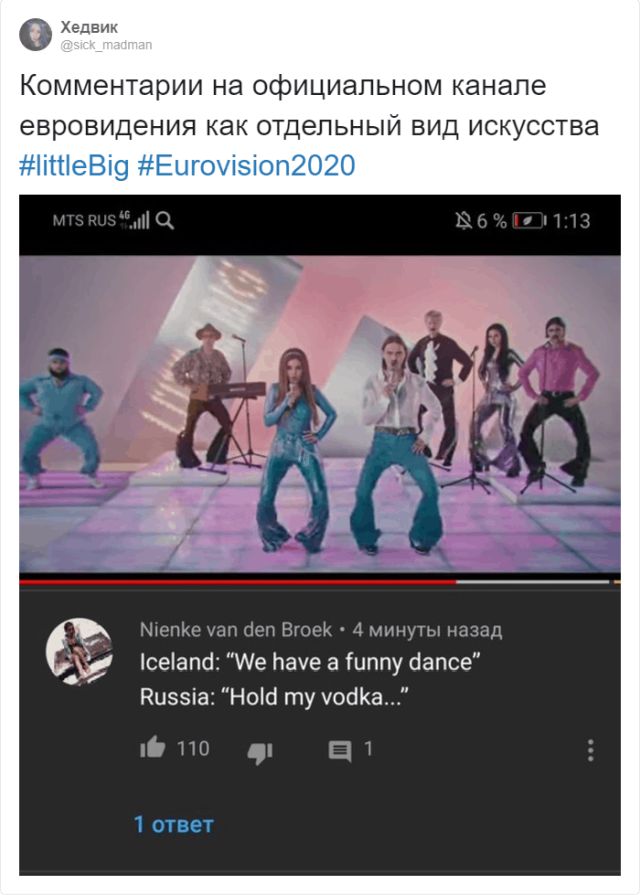Screen dimensions: 640x895
Task: Open the commenter's avatar picture
Action: [80, 652]
